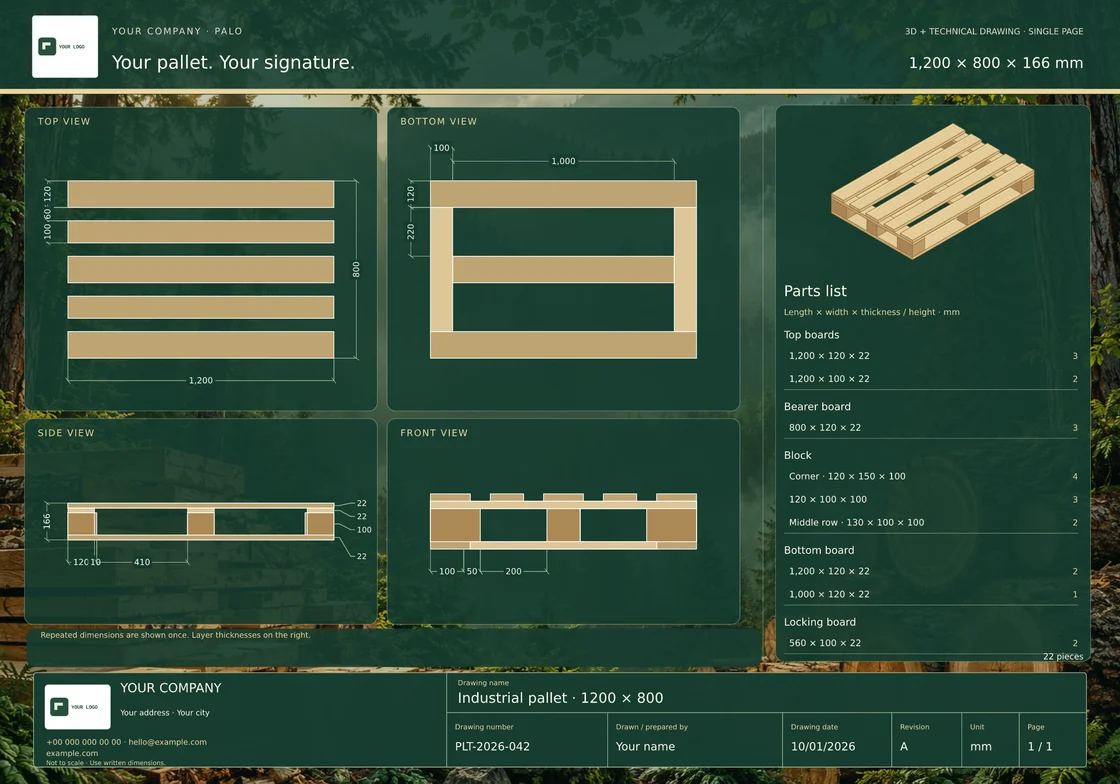The width and height of the screenshot is (1120, 784).
Task: Click the "Your name" prepared-by value
Action: (x=645, y=746)
